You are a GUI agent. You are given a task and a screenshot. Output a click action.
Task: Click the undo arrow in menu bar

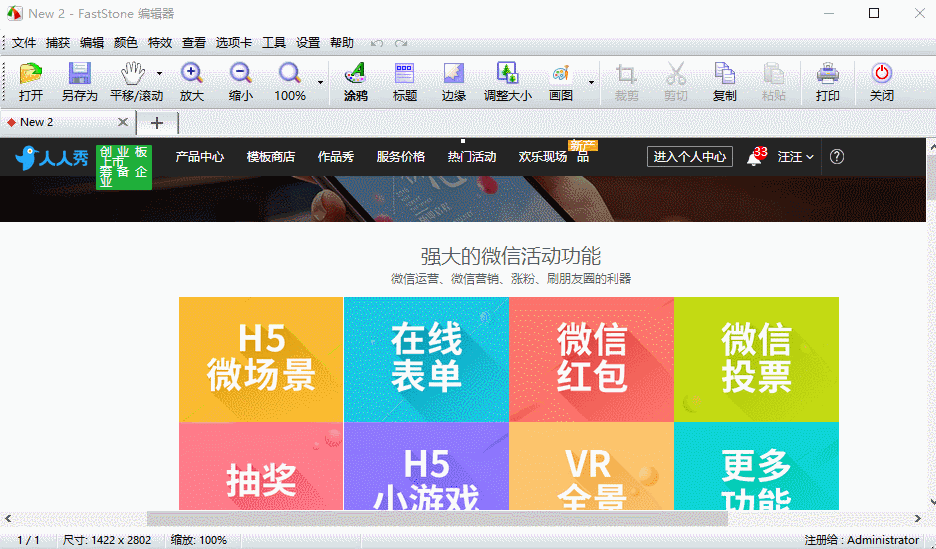click(377, 43)
